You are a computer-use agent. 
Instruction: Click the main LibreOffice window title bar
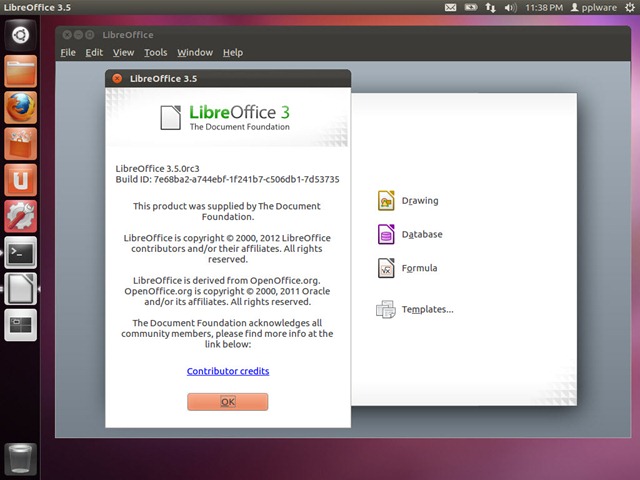click(x=343, y=35)
